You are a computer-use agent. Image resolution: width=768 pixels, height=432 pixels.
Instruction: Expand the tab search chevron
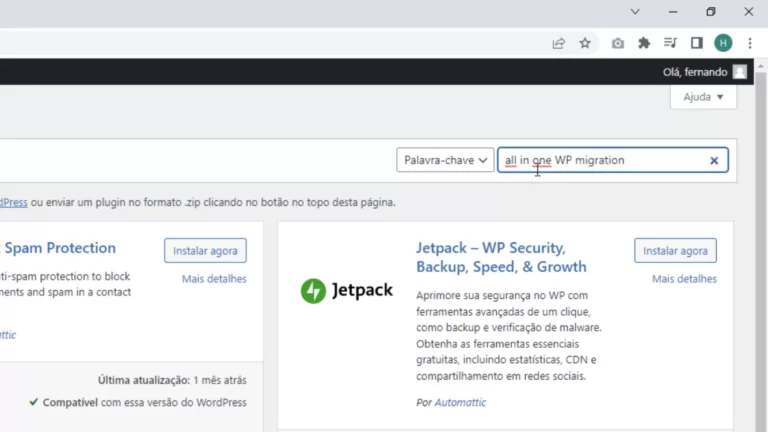(635, 12)
